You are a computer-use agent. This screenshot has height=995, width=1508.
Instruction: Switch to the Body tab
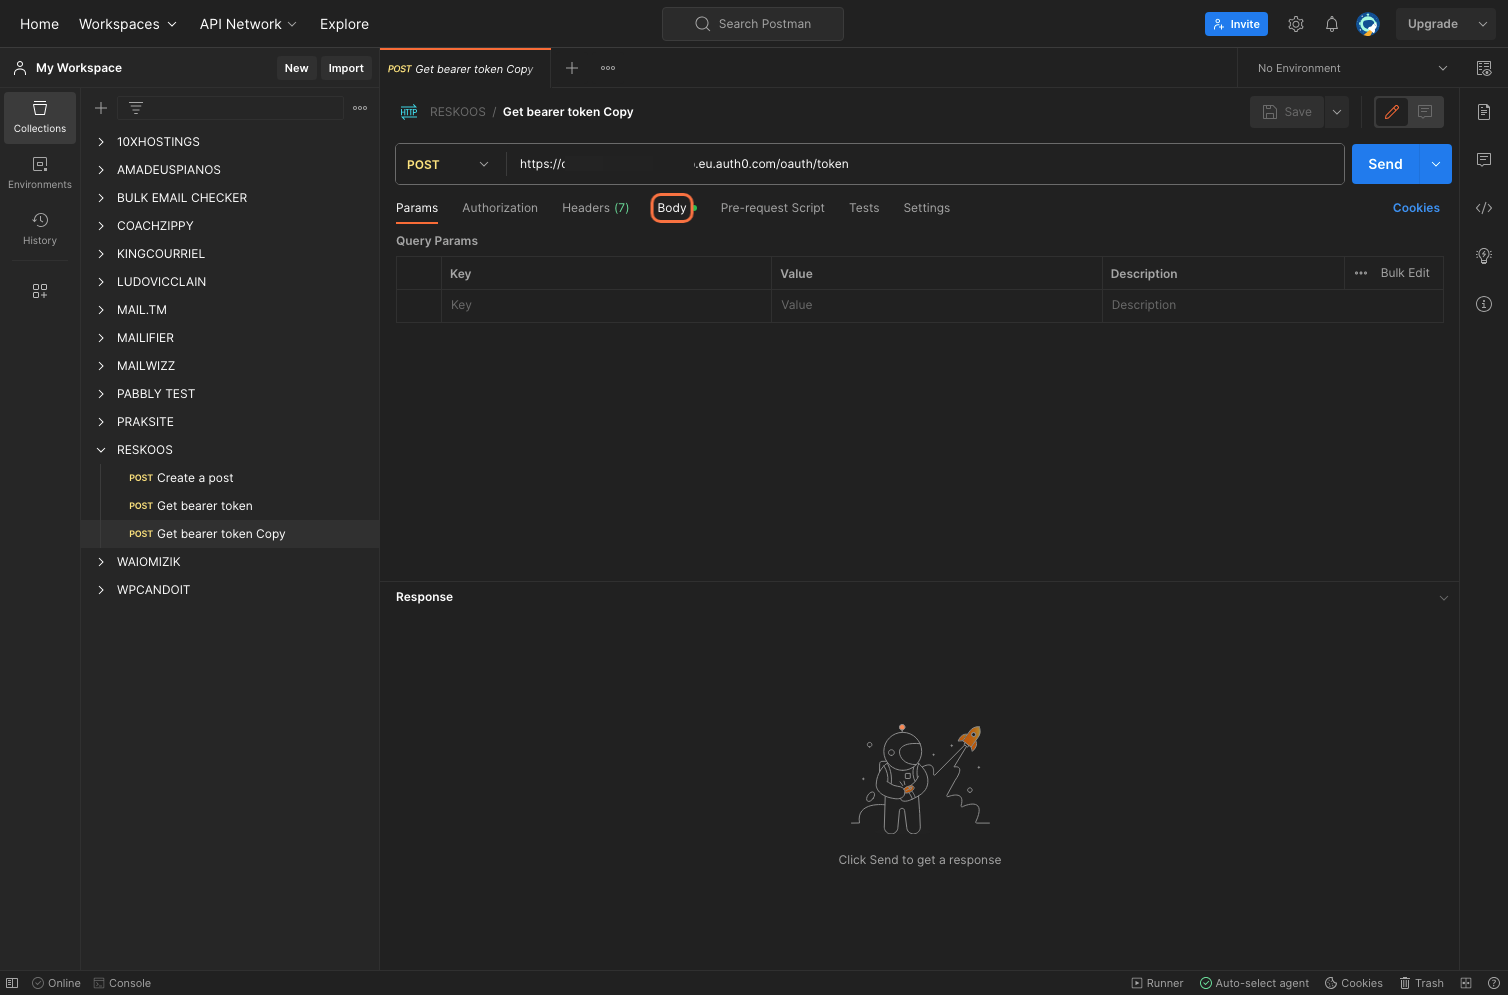[x=672, y=208]
